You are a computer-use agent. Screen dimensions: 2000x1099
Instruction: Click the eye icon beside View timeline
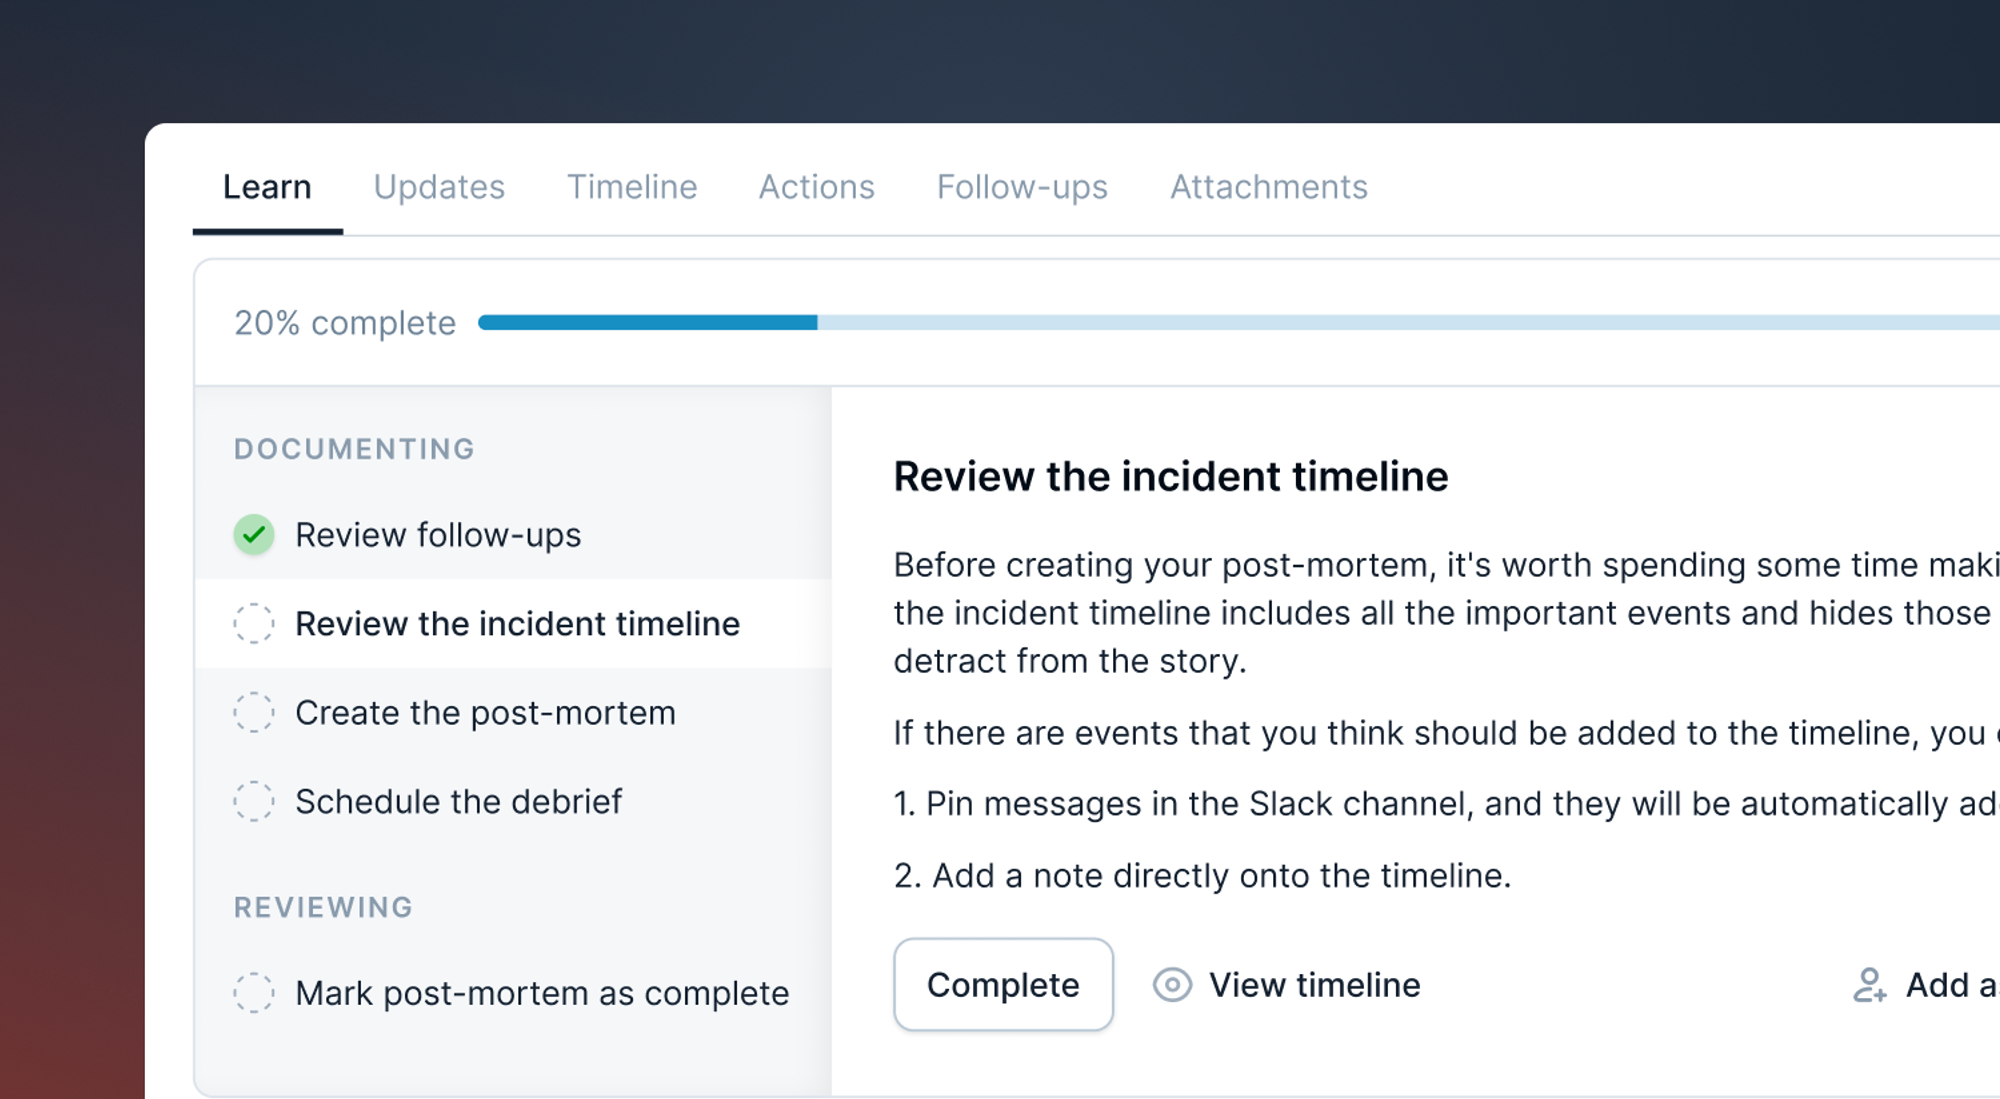coord(1172,985)
